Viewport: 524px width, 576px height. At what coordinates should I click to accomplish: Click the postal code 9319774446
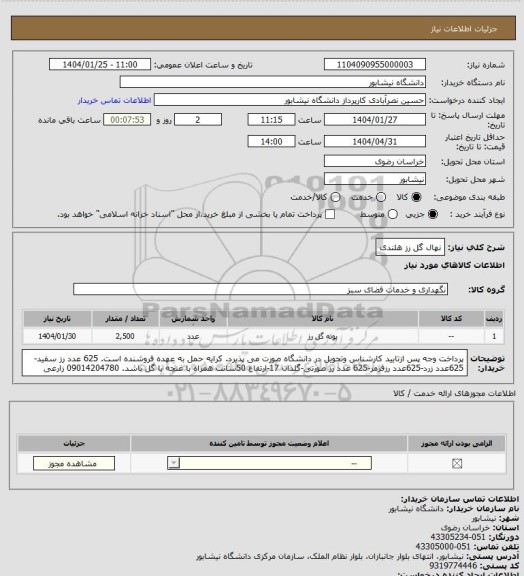[453, 566]
